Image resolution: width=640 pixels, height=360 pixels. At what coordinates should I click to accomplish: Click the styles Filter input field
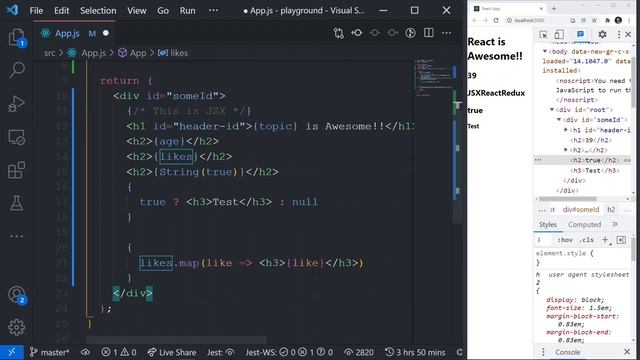[545, 240]
